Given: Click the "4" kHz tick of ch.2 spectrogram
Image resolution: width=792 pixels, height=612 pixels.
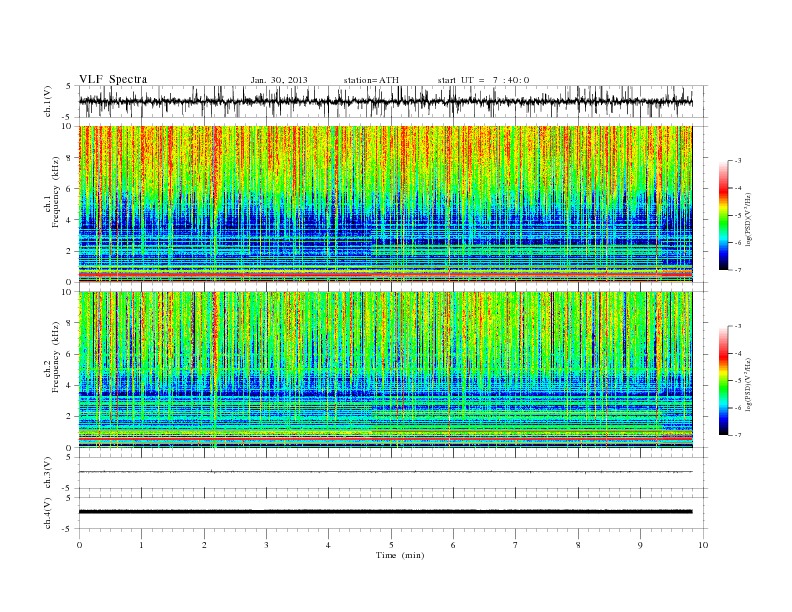Looking at the screenshot, I should click(x=70, y=386).
